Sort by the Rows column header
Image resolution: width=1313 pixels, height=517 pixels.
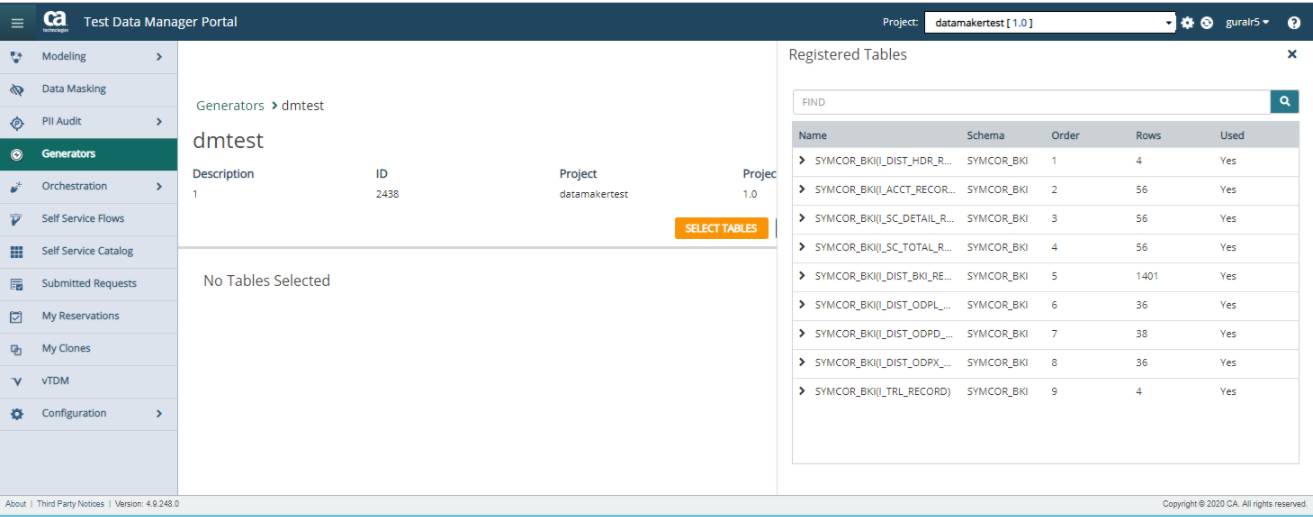click(1148, 135)
